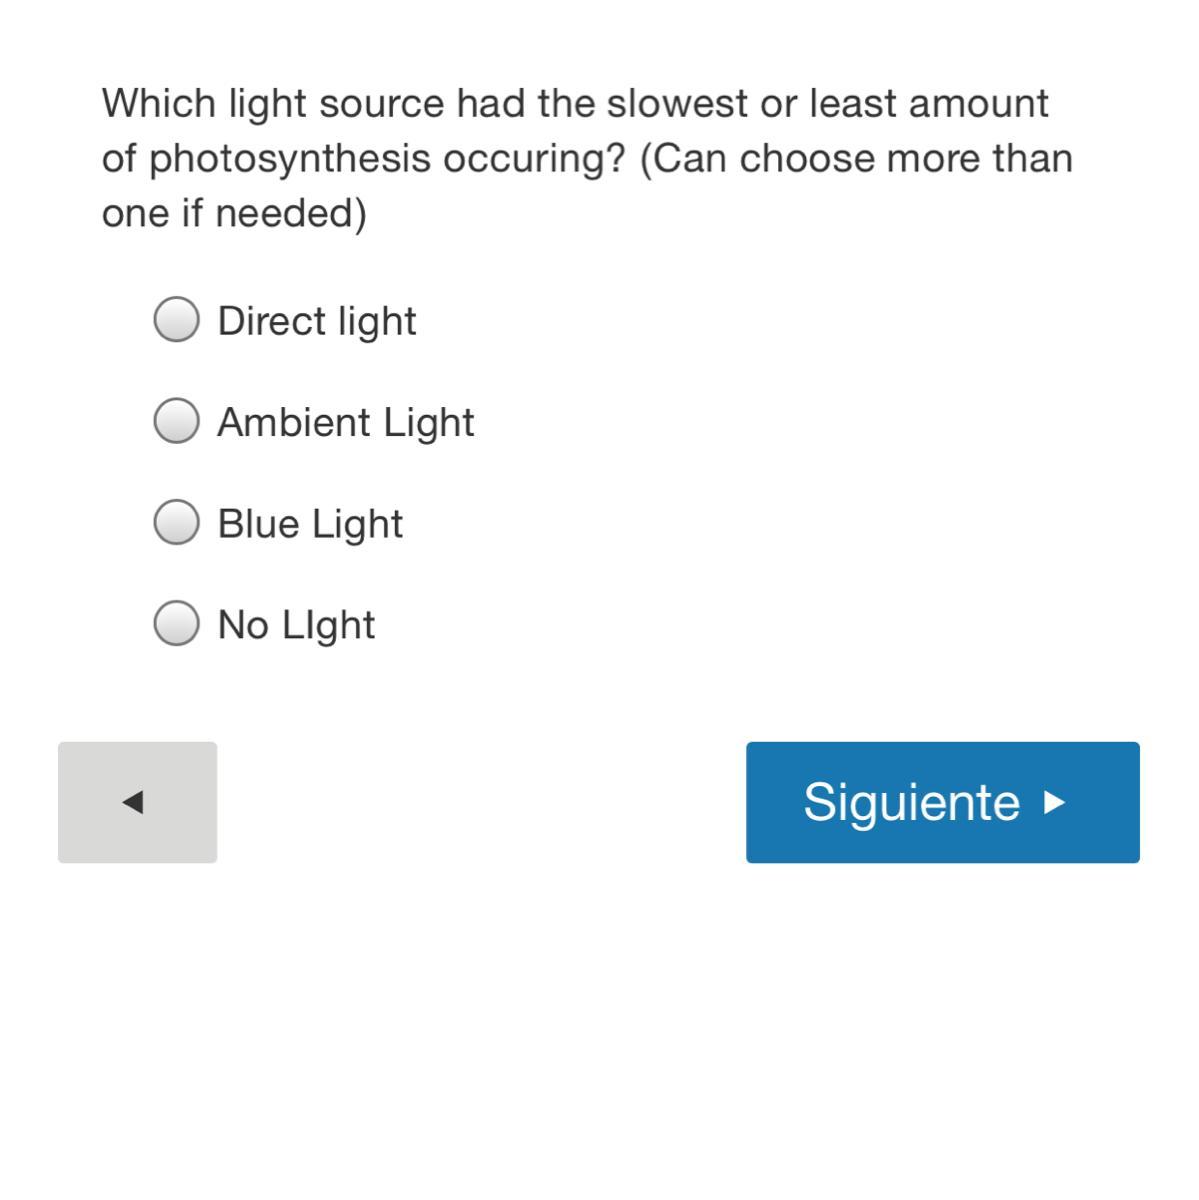The width and height of the screenshot is (1199, 1200).
Task: Pick the Blue Light radio button
Action: [x=177, y=522]
